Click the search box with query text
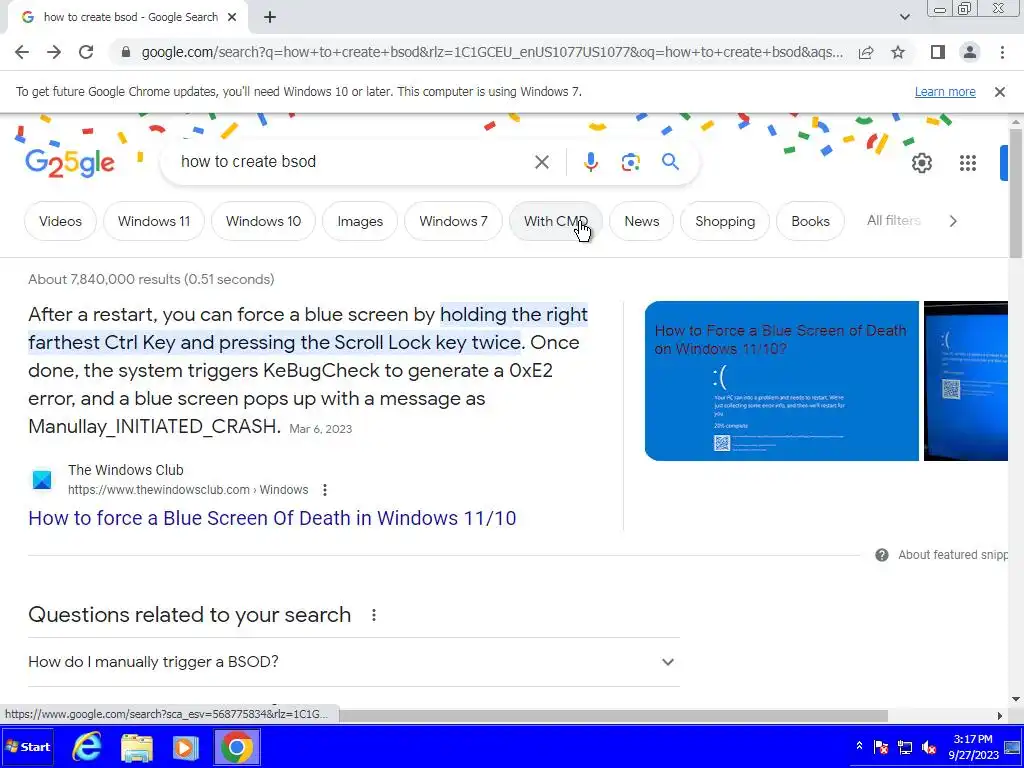 point(353,161)
